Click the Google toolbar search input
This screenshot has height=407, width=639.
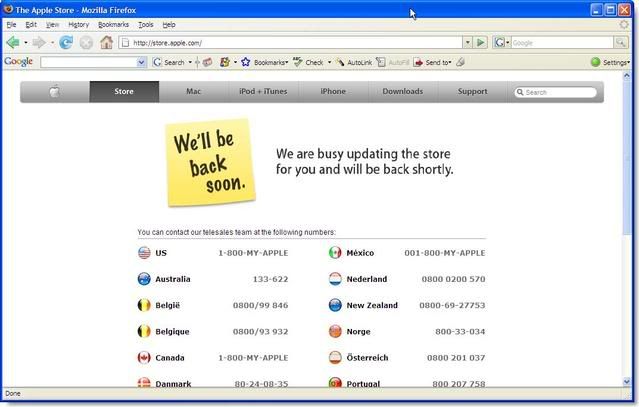pos(88,62)
